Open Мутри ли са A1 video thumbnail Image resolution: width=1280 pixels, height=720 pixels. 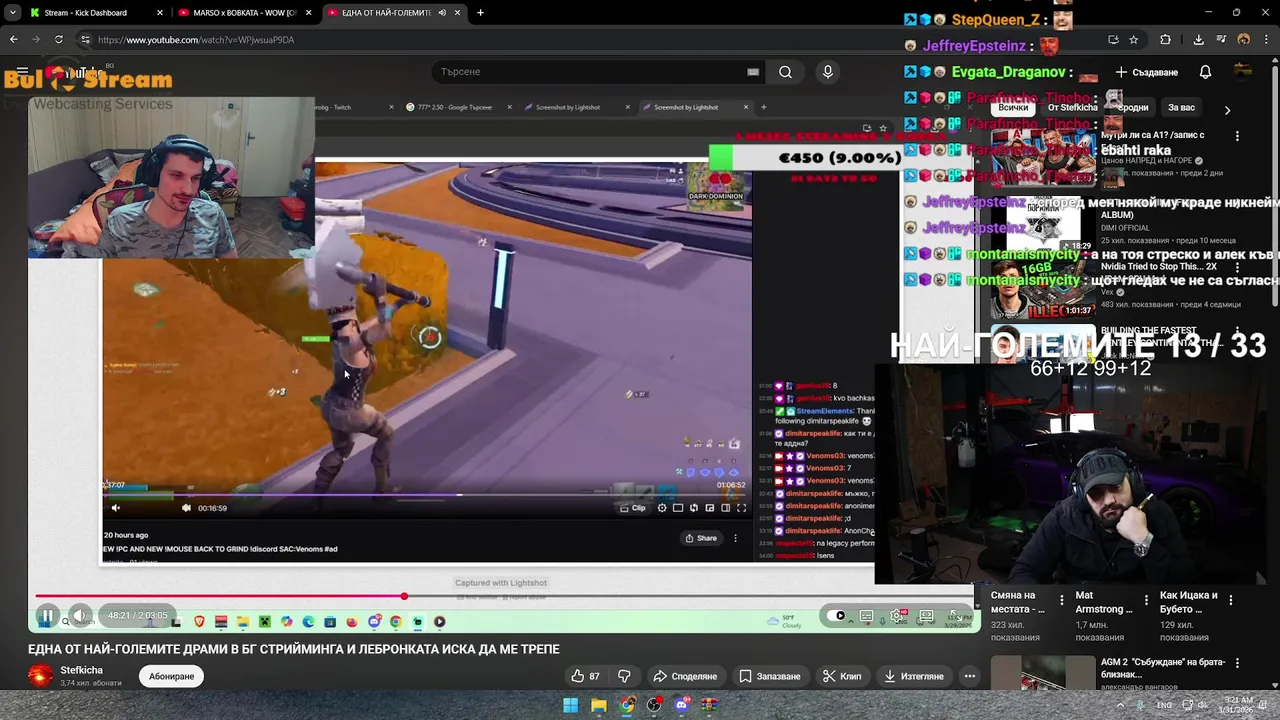point(1043,158)
